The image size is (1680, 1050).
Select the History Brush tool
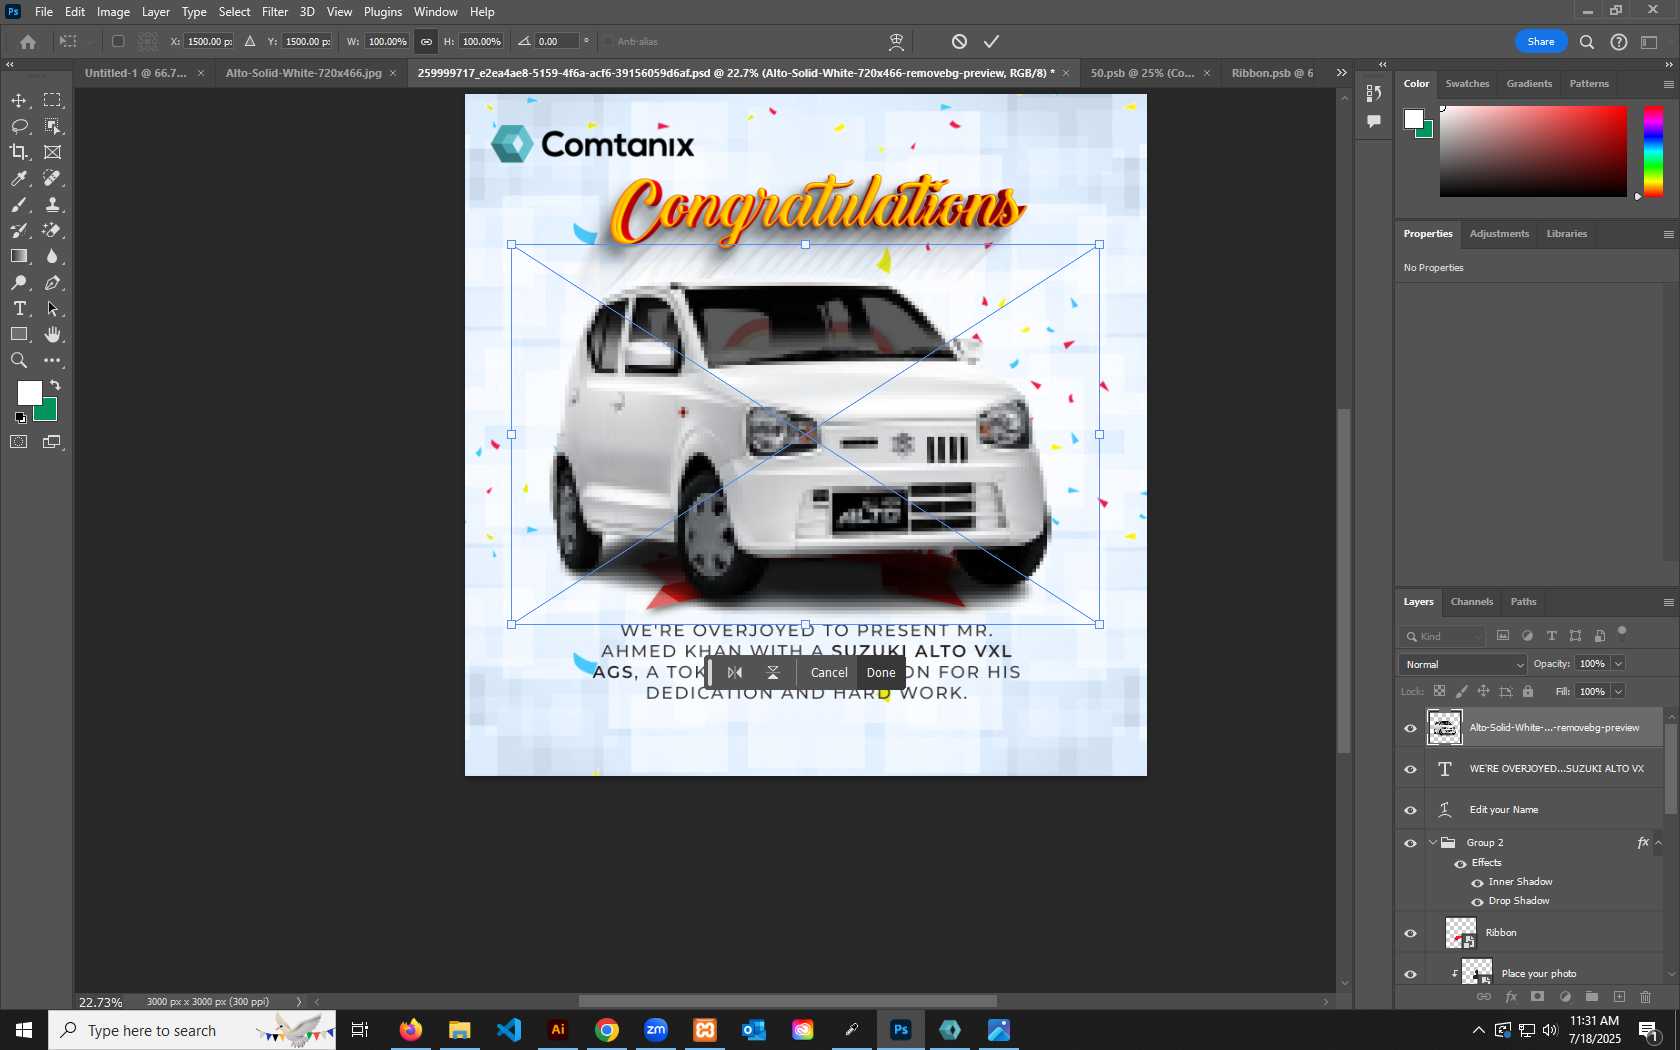point(19,230)
